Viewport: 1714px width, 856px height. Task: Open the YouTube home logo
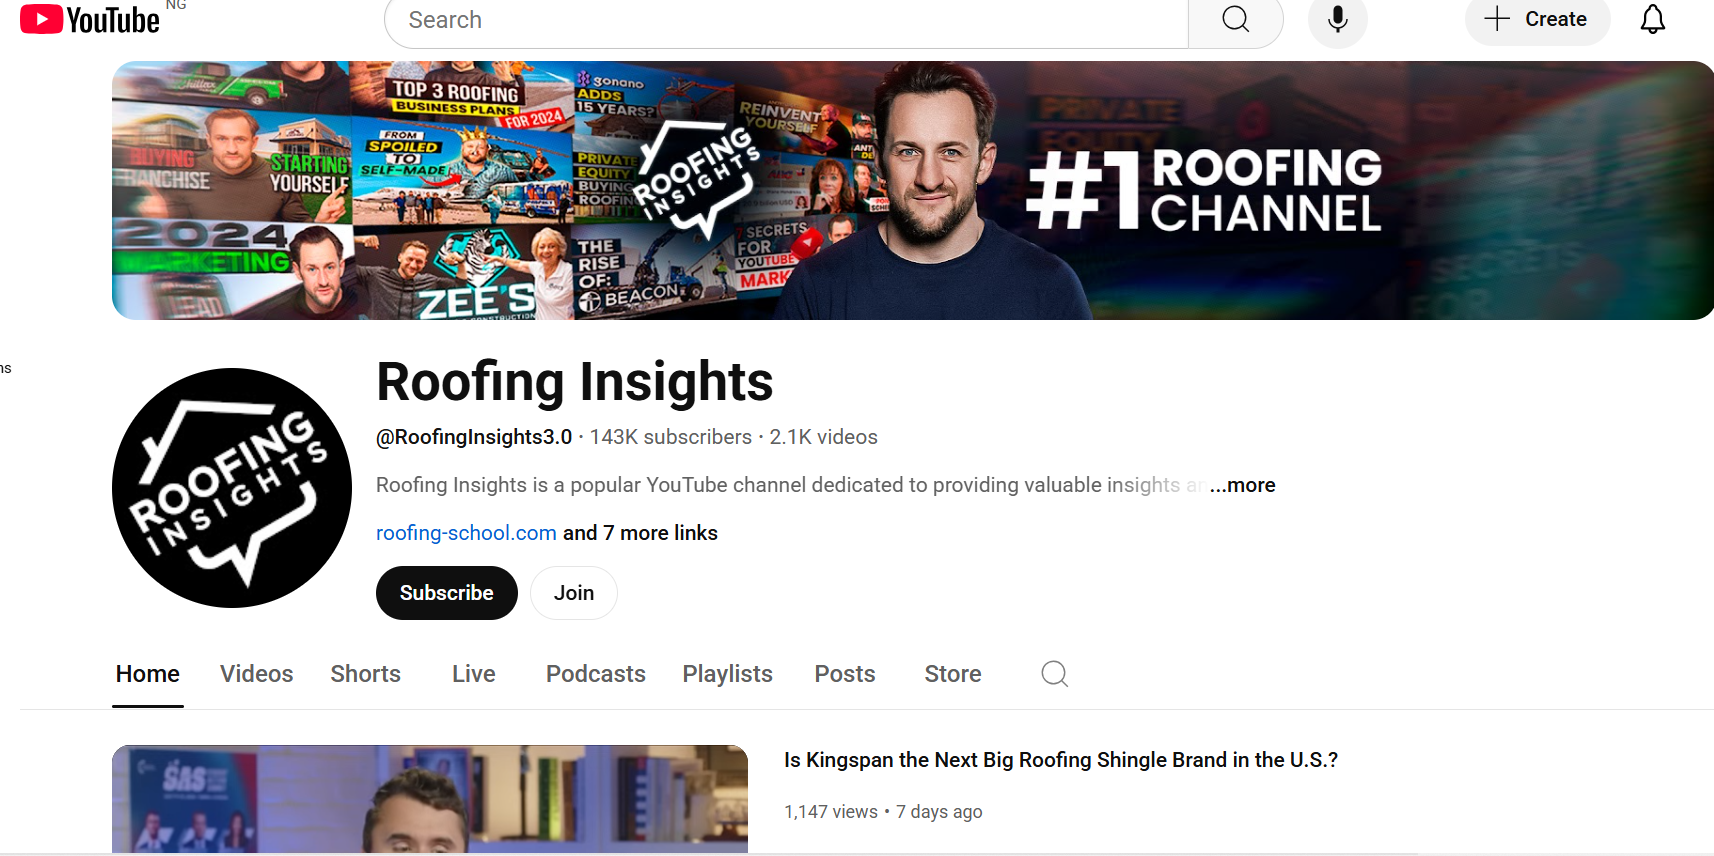[x=90, y=19]
